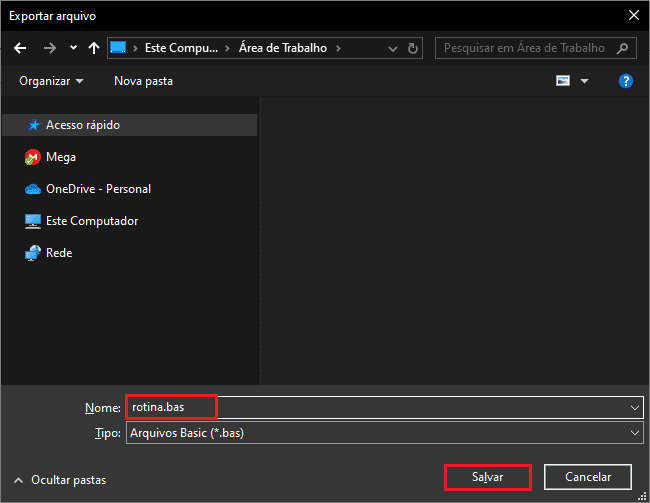
Task: Go forward with the right arrow
Action: click(x=50, y=48)
